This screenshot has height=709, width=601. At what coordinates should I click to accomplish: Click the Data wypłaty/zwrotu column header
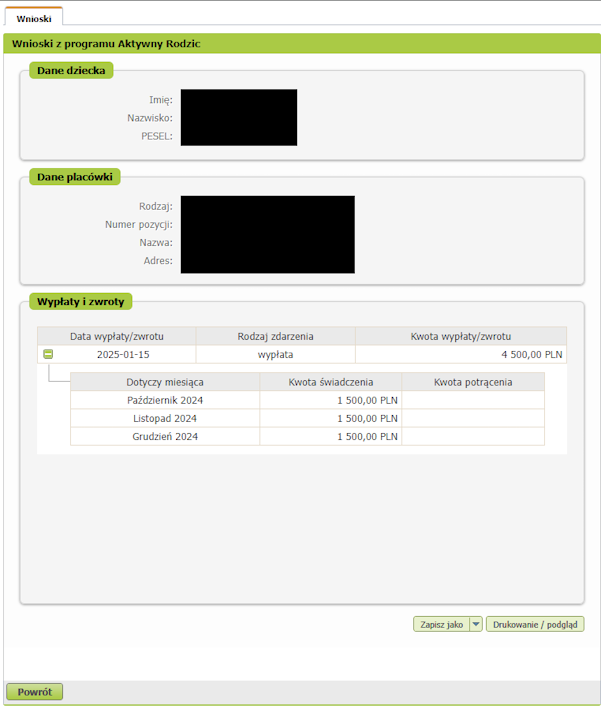coord(117,336)
